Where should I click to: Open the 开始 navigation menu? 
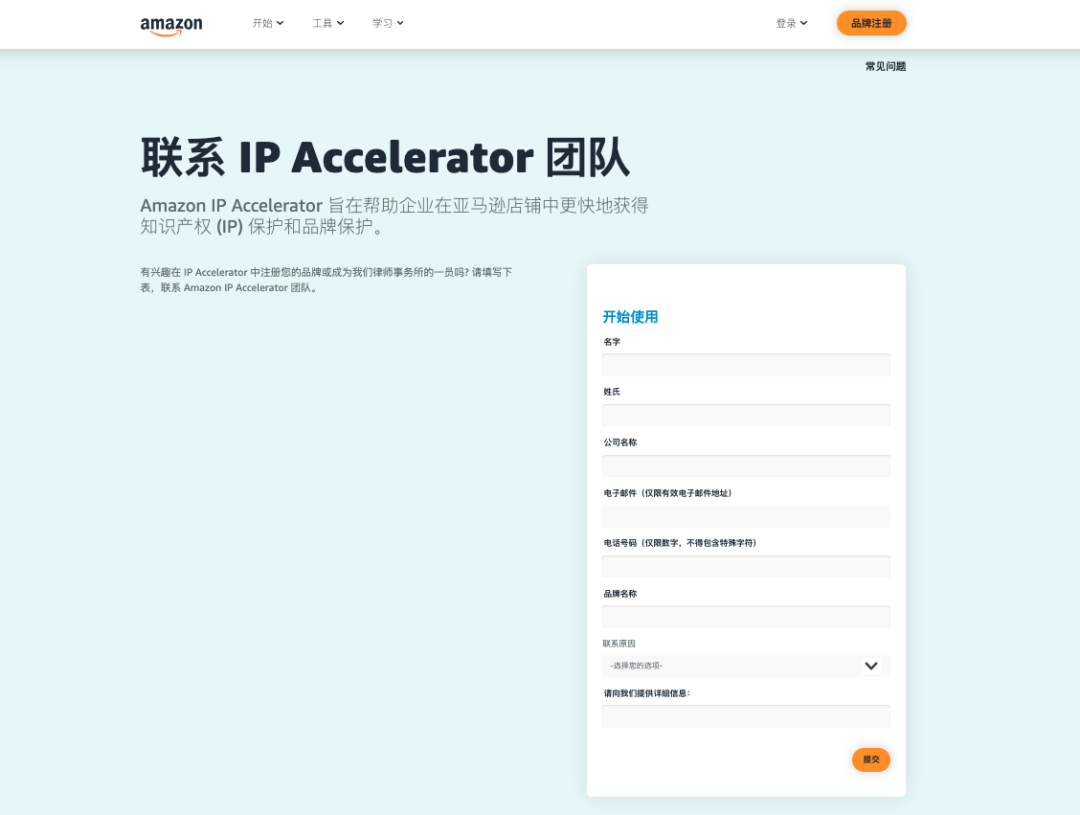[268, 23]
